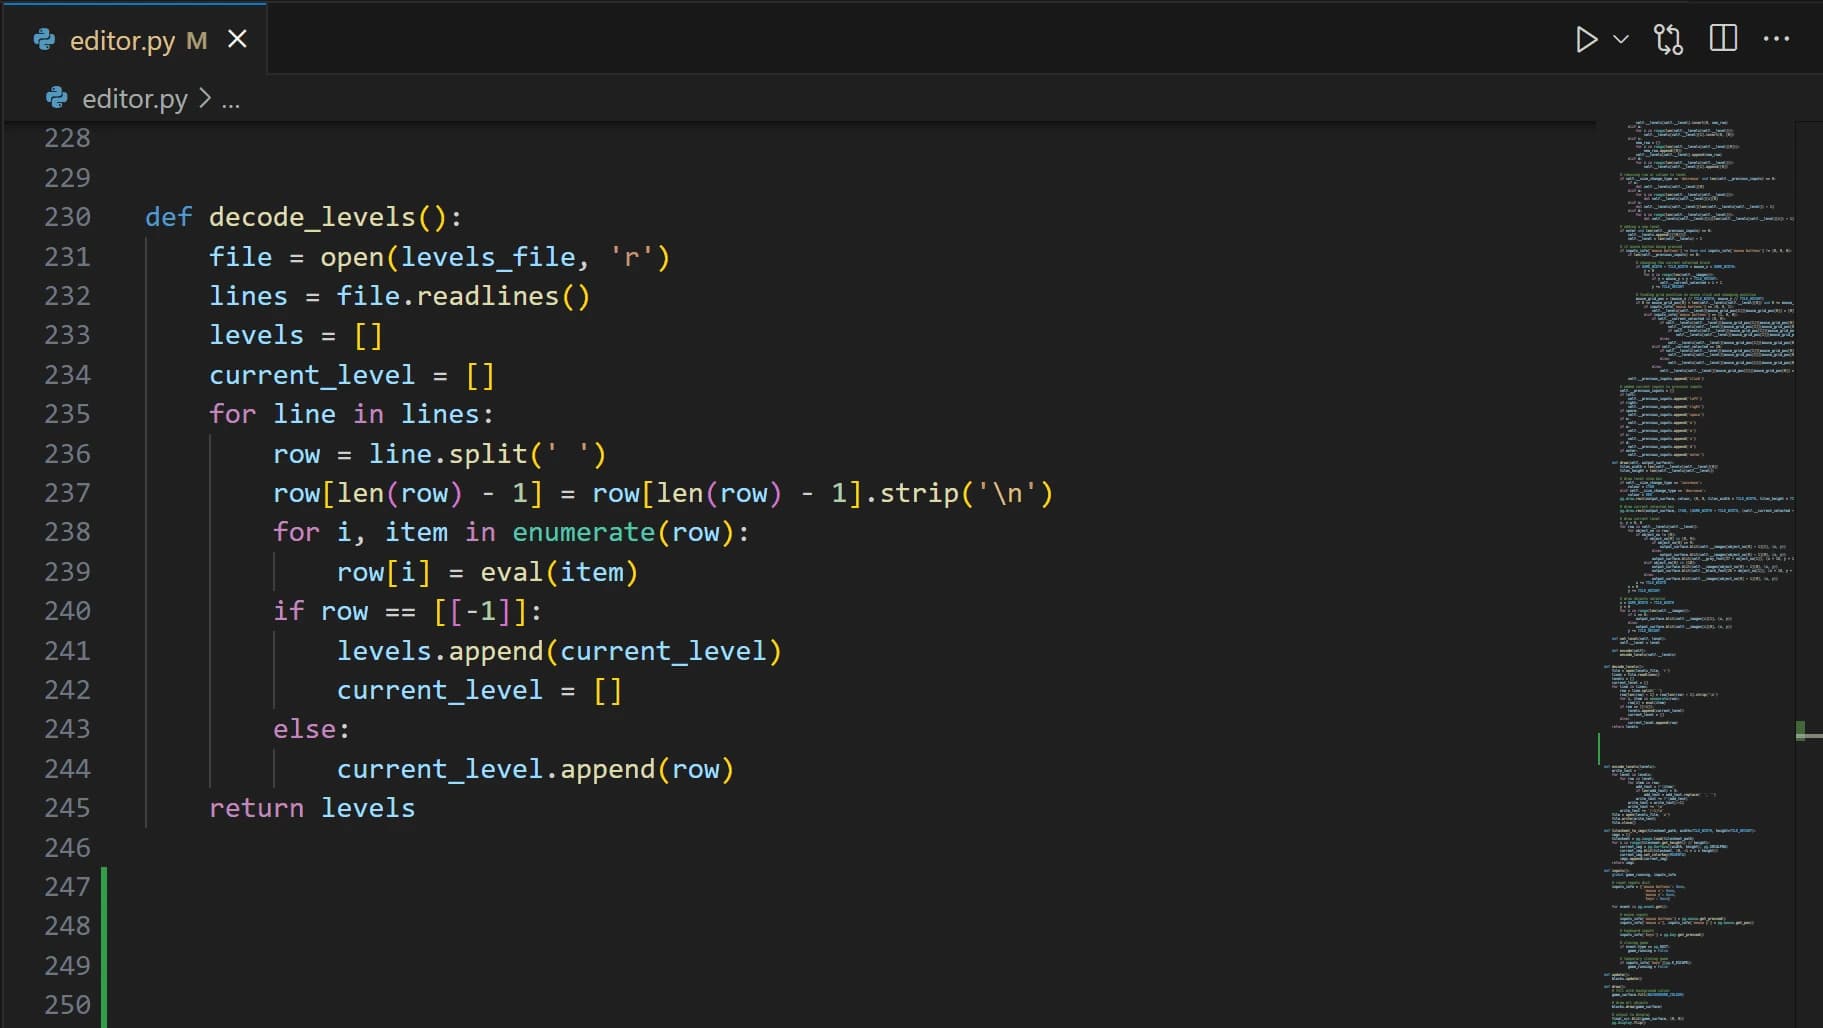Click the enumerate call on line 238
This screenshot has height=1028, width=1823.
[583, 532]
